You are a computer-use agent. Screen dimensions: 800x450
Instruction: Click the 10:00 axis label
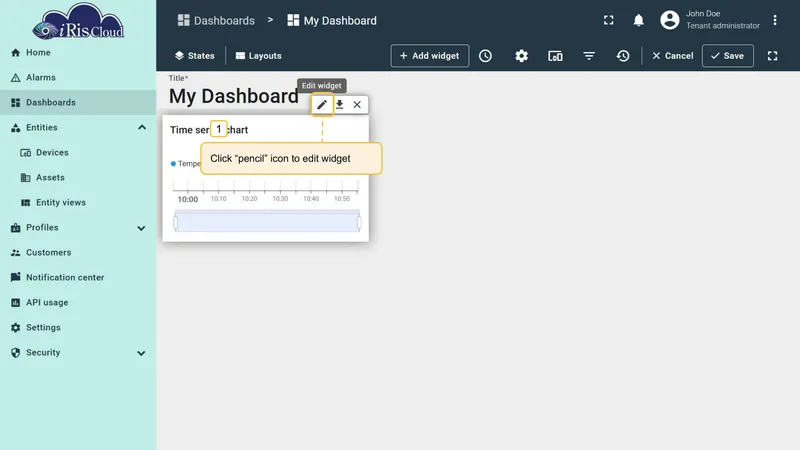188,199
